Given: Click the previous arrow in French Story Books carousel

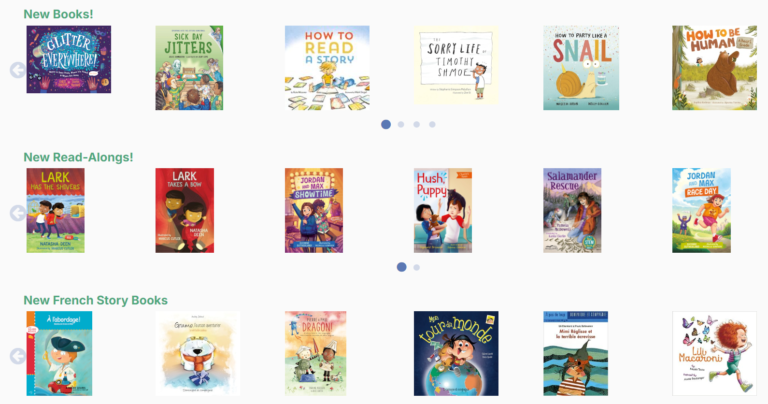Looking at the screenshot, I should 17,356.
